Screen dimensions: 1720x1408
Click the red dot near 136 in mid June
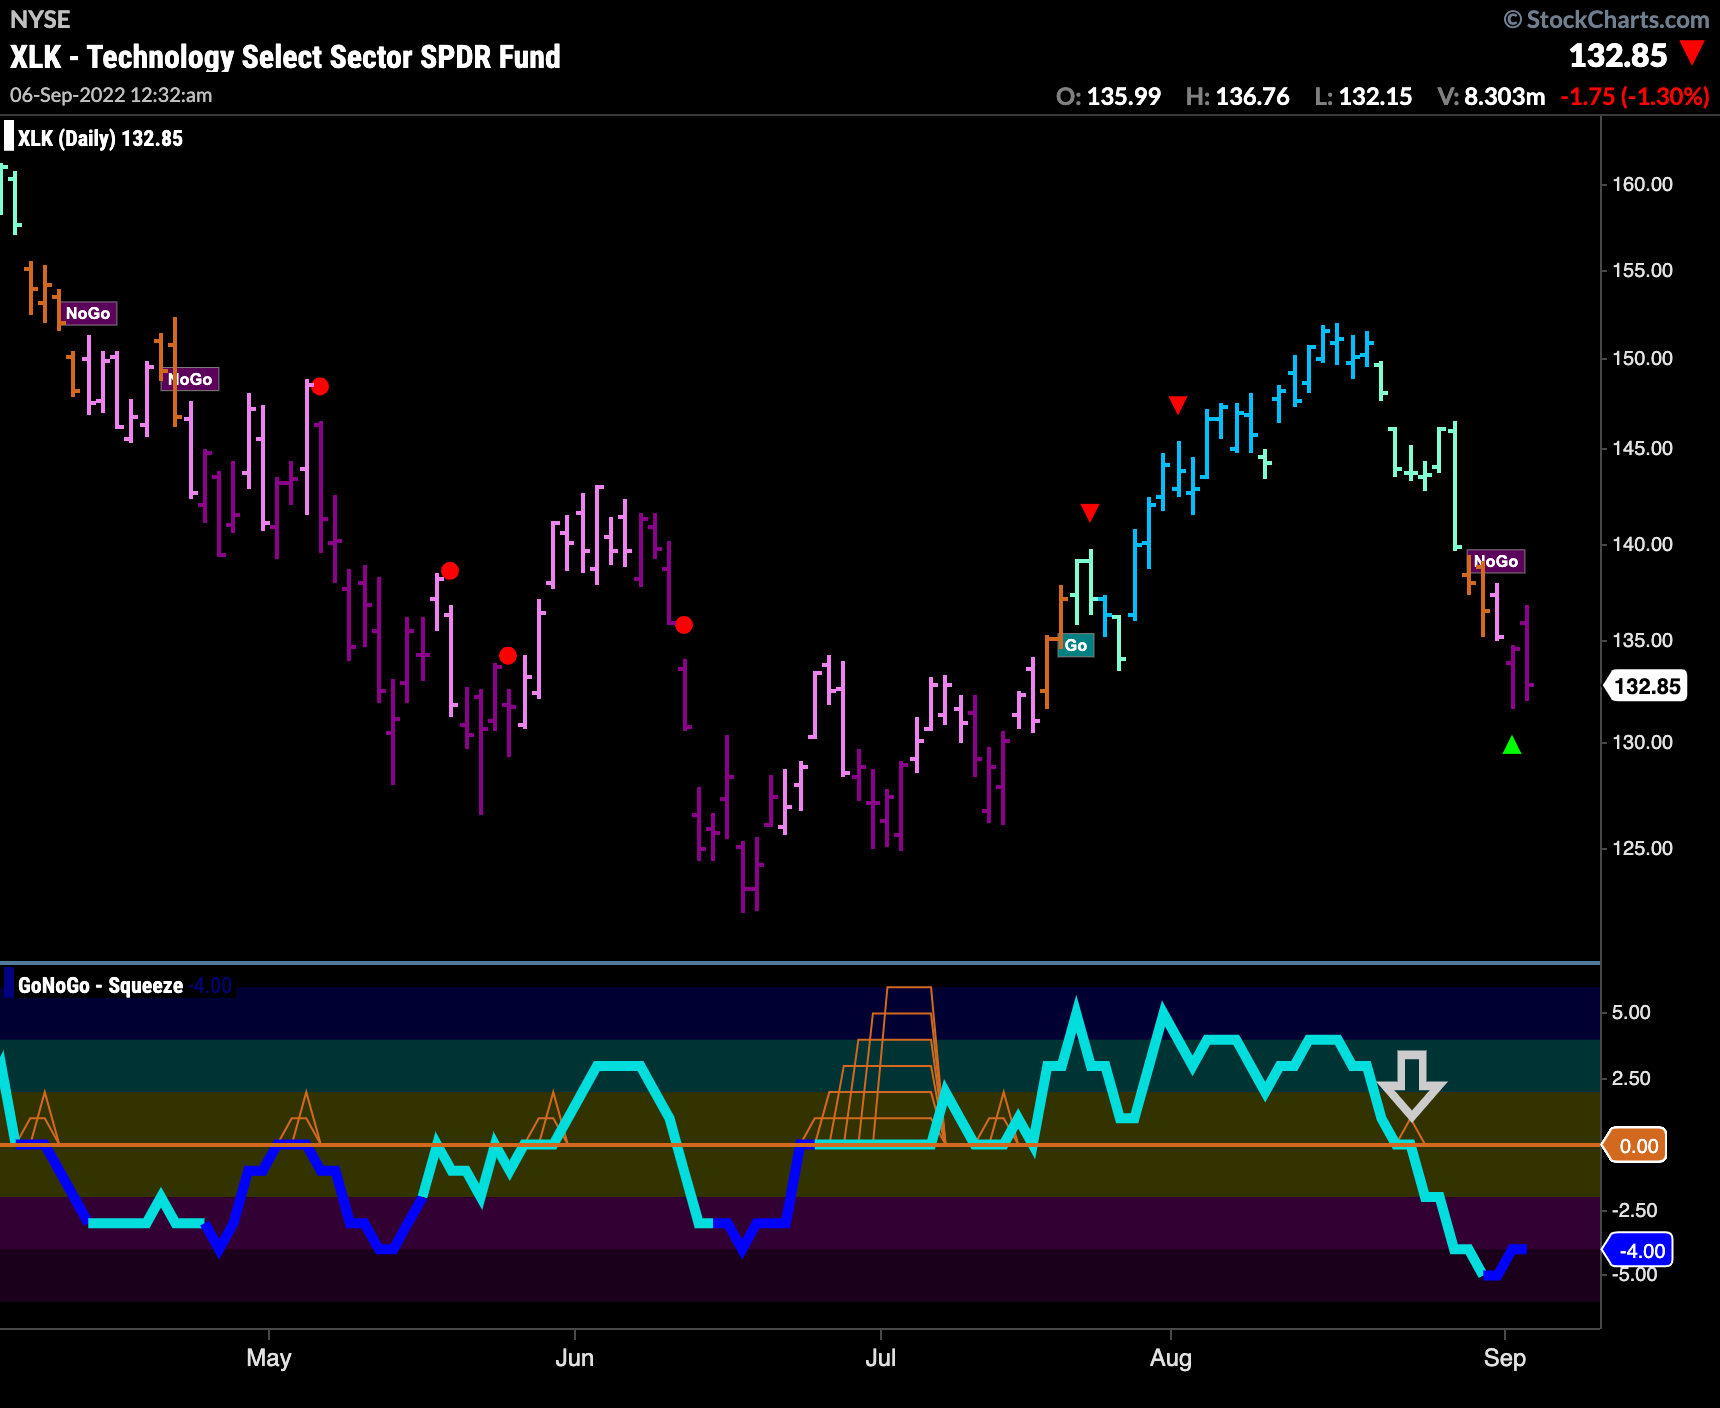[x=684, y=625]
